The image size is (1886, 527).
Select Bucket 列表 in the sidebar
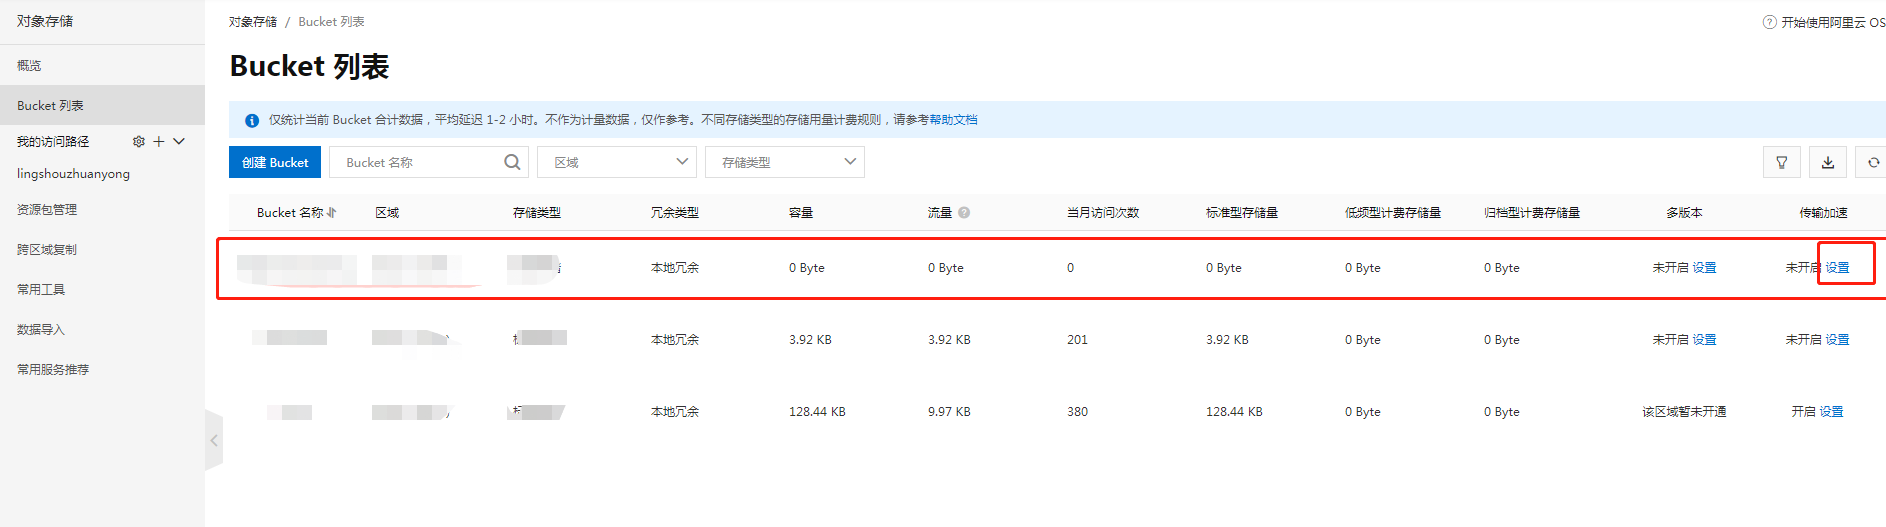(x=102, y=105)
